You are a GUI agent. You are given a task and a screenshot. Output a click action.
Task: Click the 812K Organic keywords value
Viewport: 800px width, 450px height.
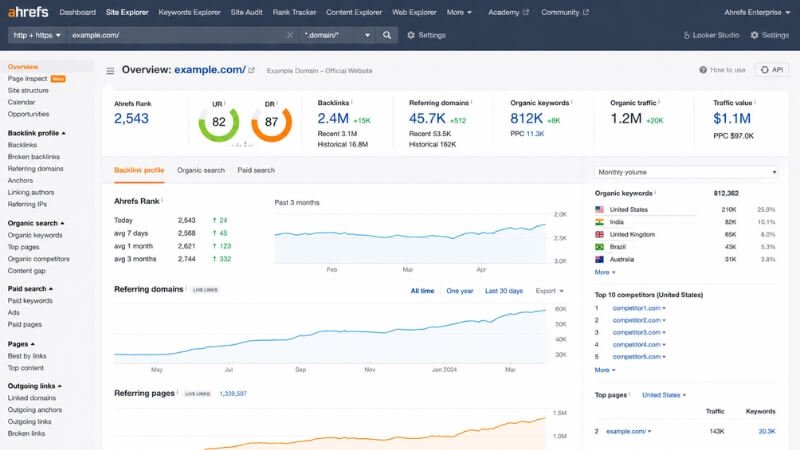point(527,118)
